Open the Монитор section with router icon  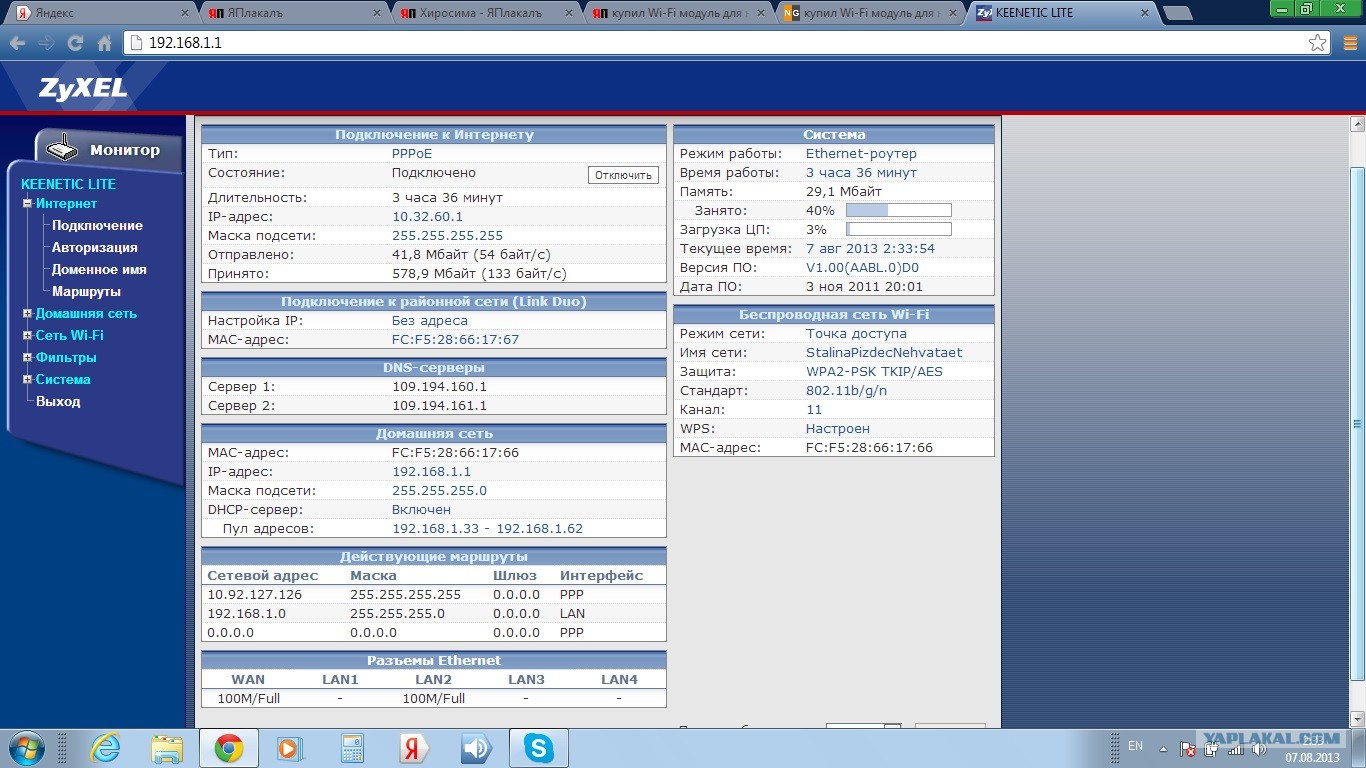coord(108,150)
